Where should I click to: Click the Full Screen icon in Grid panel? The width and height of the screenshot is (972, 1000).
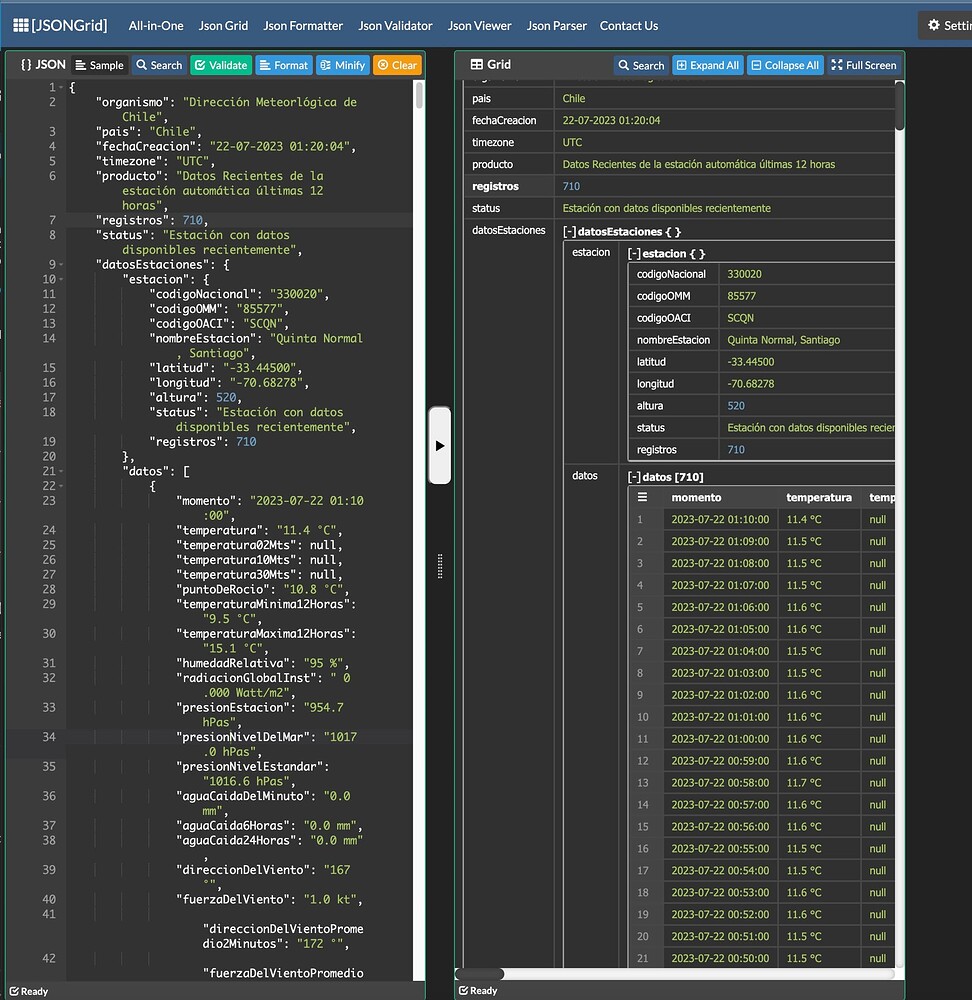(838, 64)
